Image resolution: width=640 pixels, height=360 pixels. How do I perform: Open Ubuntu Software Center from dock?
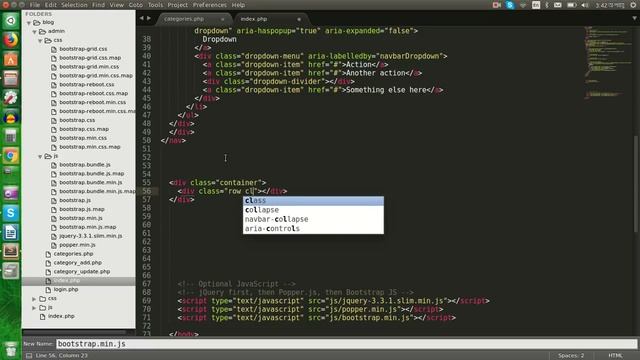[11, 60]
